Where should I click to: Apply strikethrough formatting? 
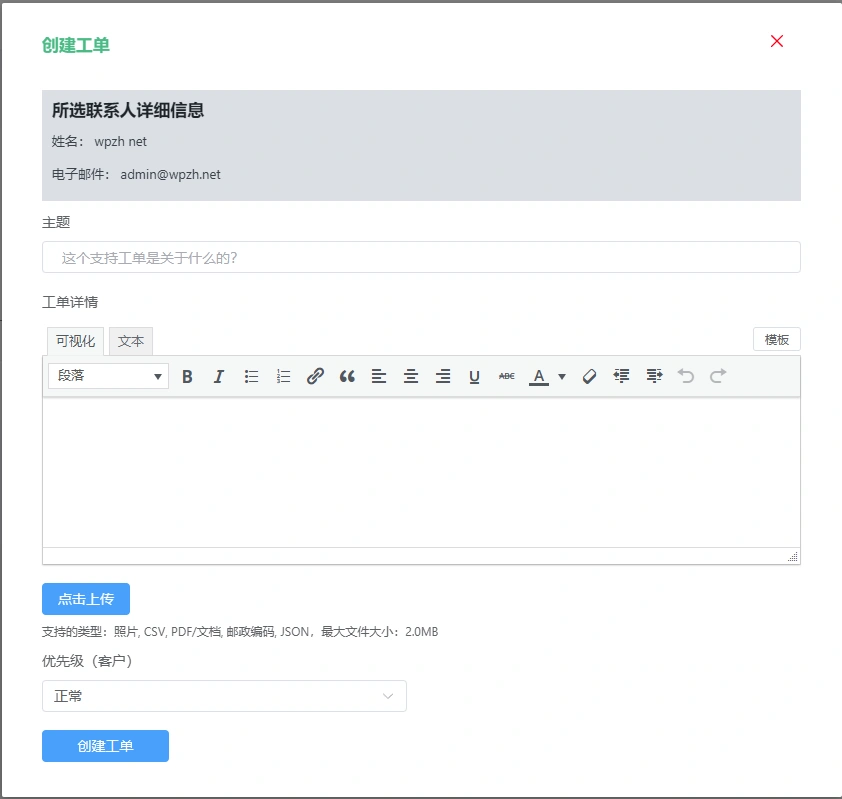507,376
